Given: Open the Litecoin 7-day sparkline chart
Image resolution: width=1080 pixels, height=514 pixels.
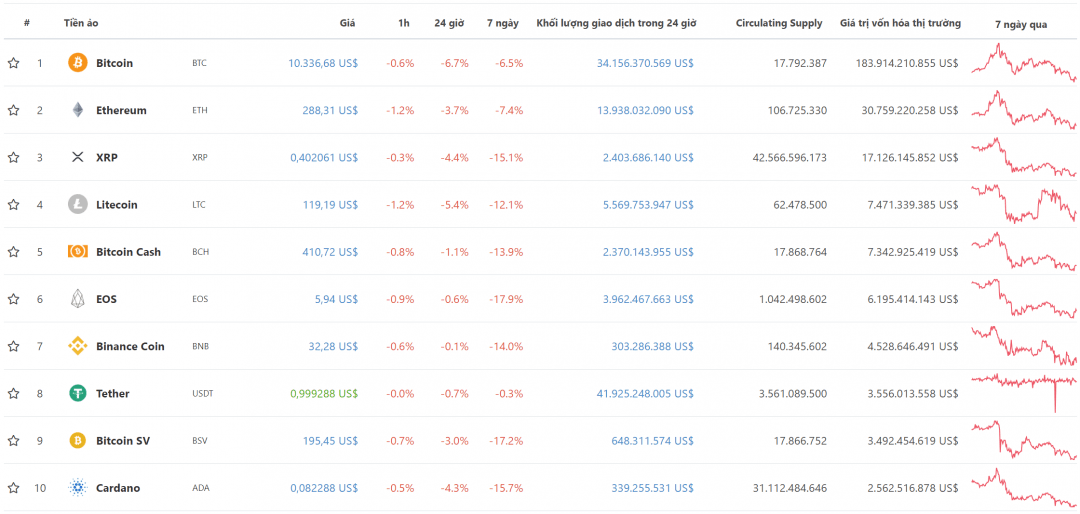Looking at the screenshot, I should (x=1024, y=204).
